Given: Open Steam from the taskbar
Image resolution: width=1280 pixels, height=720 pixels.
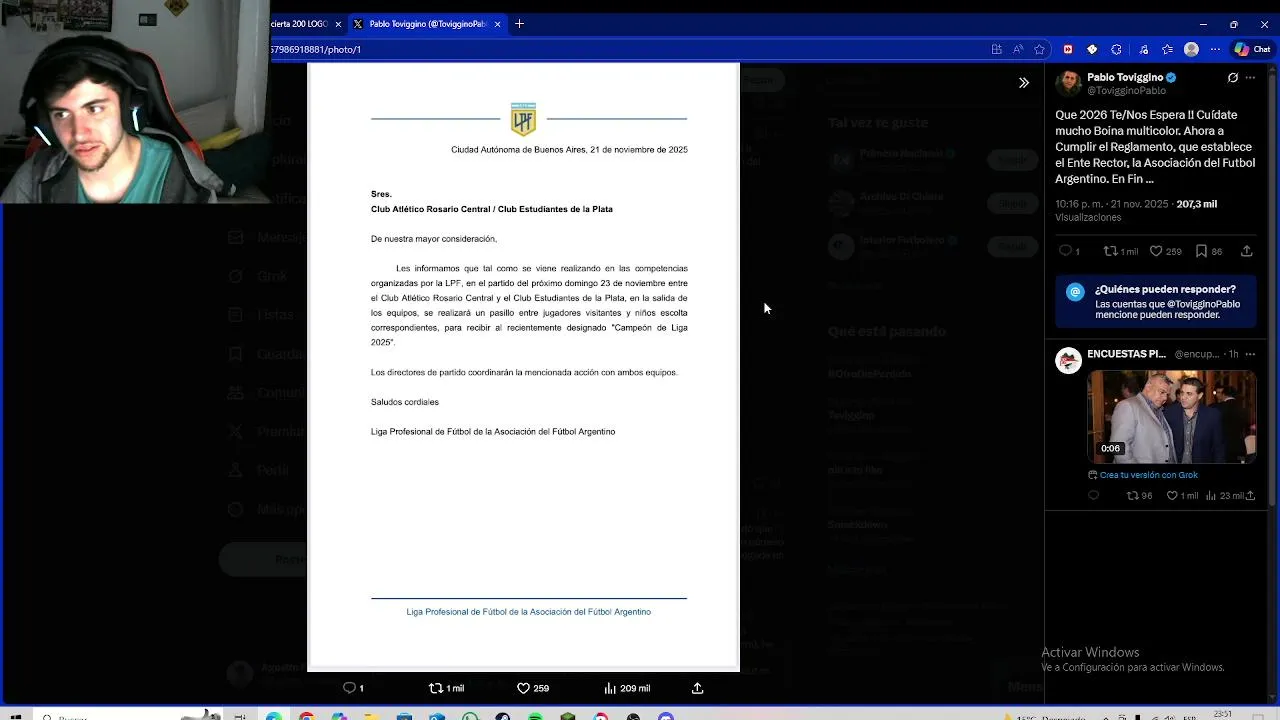Looking at the screenshot, I should point(502,716).
